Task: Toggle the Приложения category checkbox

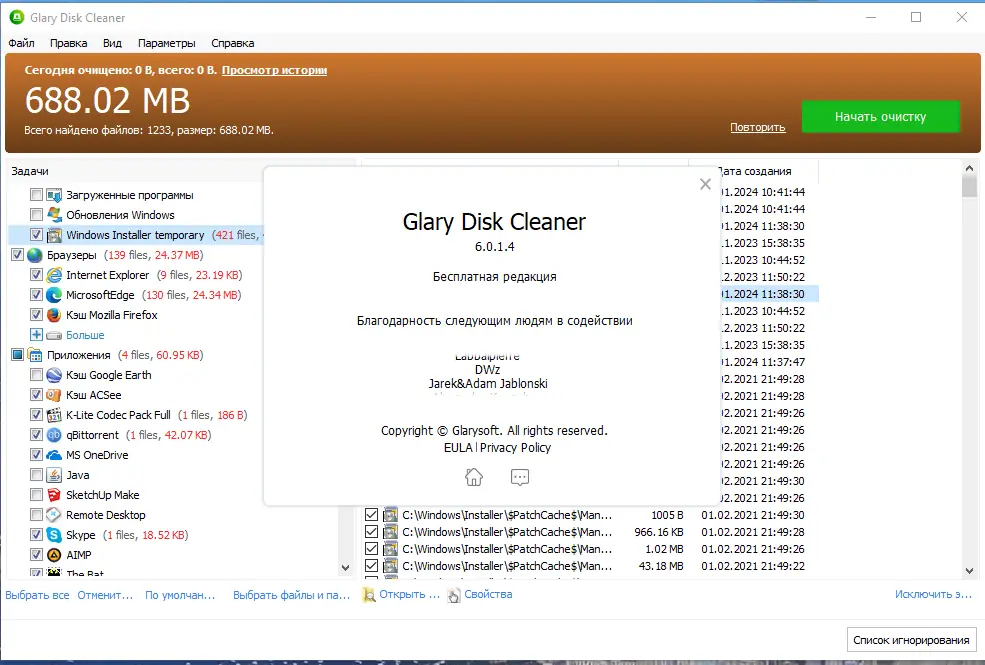Action: click(18, 355)
